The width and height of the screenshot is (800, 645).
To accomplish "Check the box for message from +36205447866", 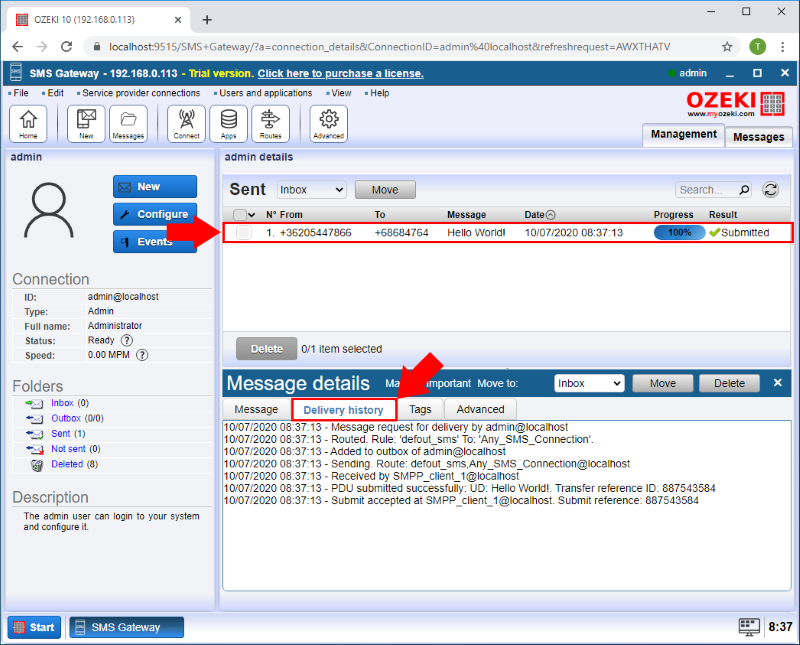I will click(244, 233).
